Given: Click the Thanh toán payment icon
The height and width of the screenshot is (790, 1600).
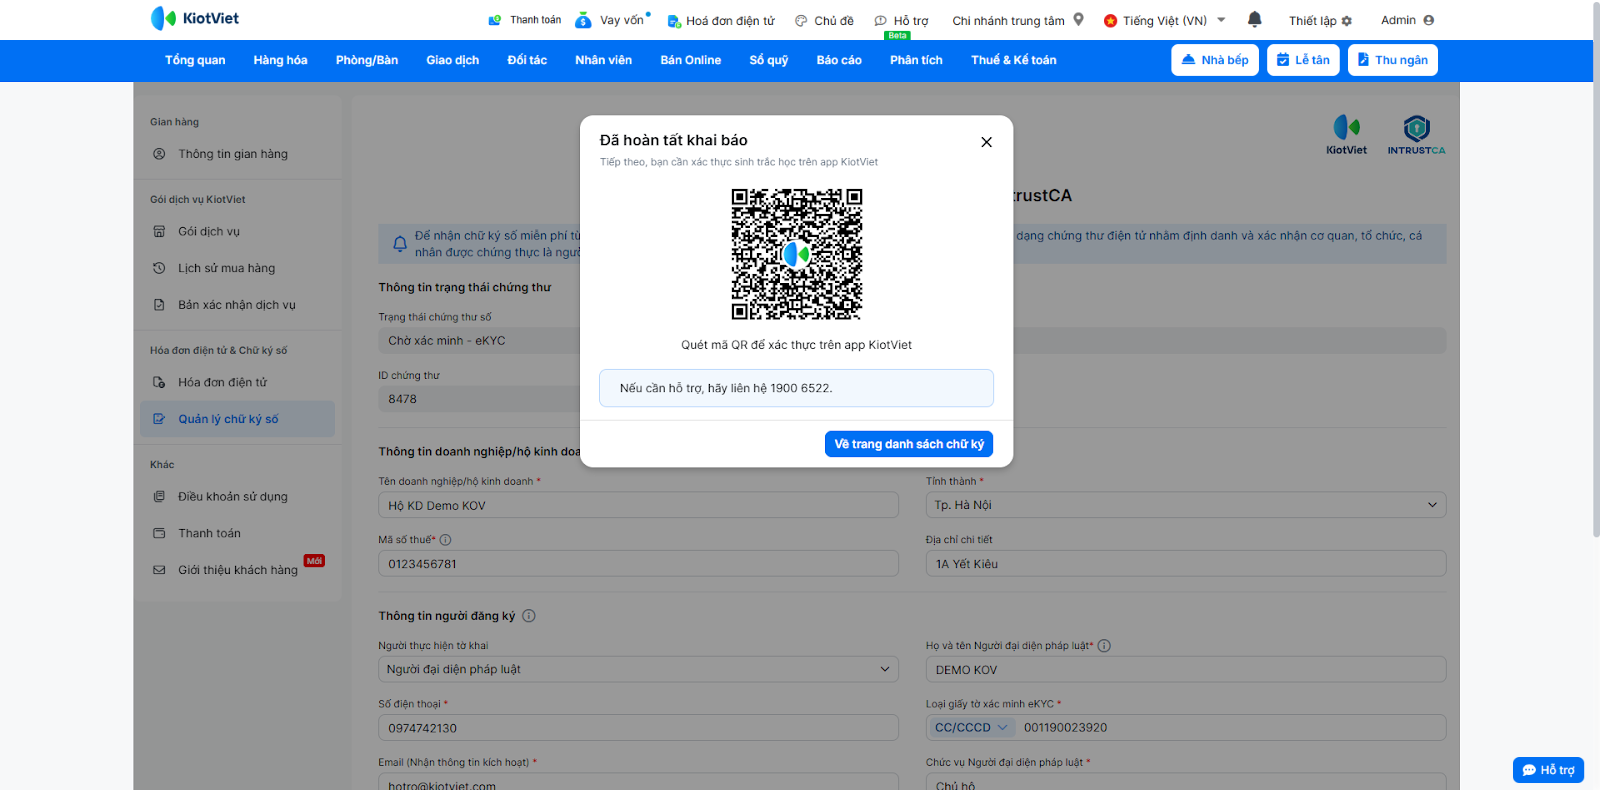Looking at the screenshot, I should click(x=495, y=20).
